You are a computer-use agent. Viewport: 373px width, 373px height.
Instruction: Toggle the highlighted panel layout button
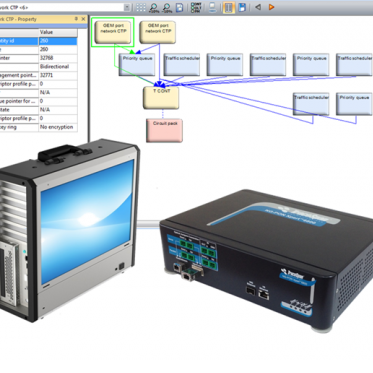[x=228, y=7]
